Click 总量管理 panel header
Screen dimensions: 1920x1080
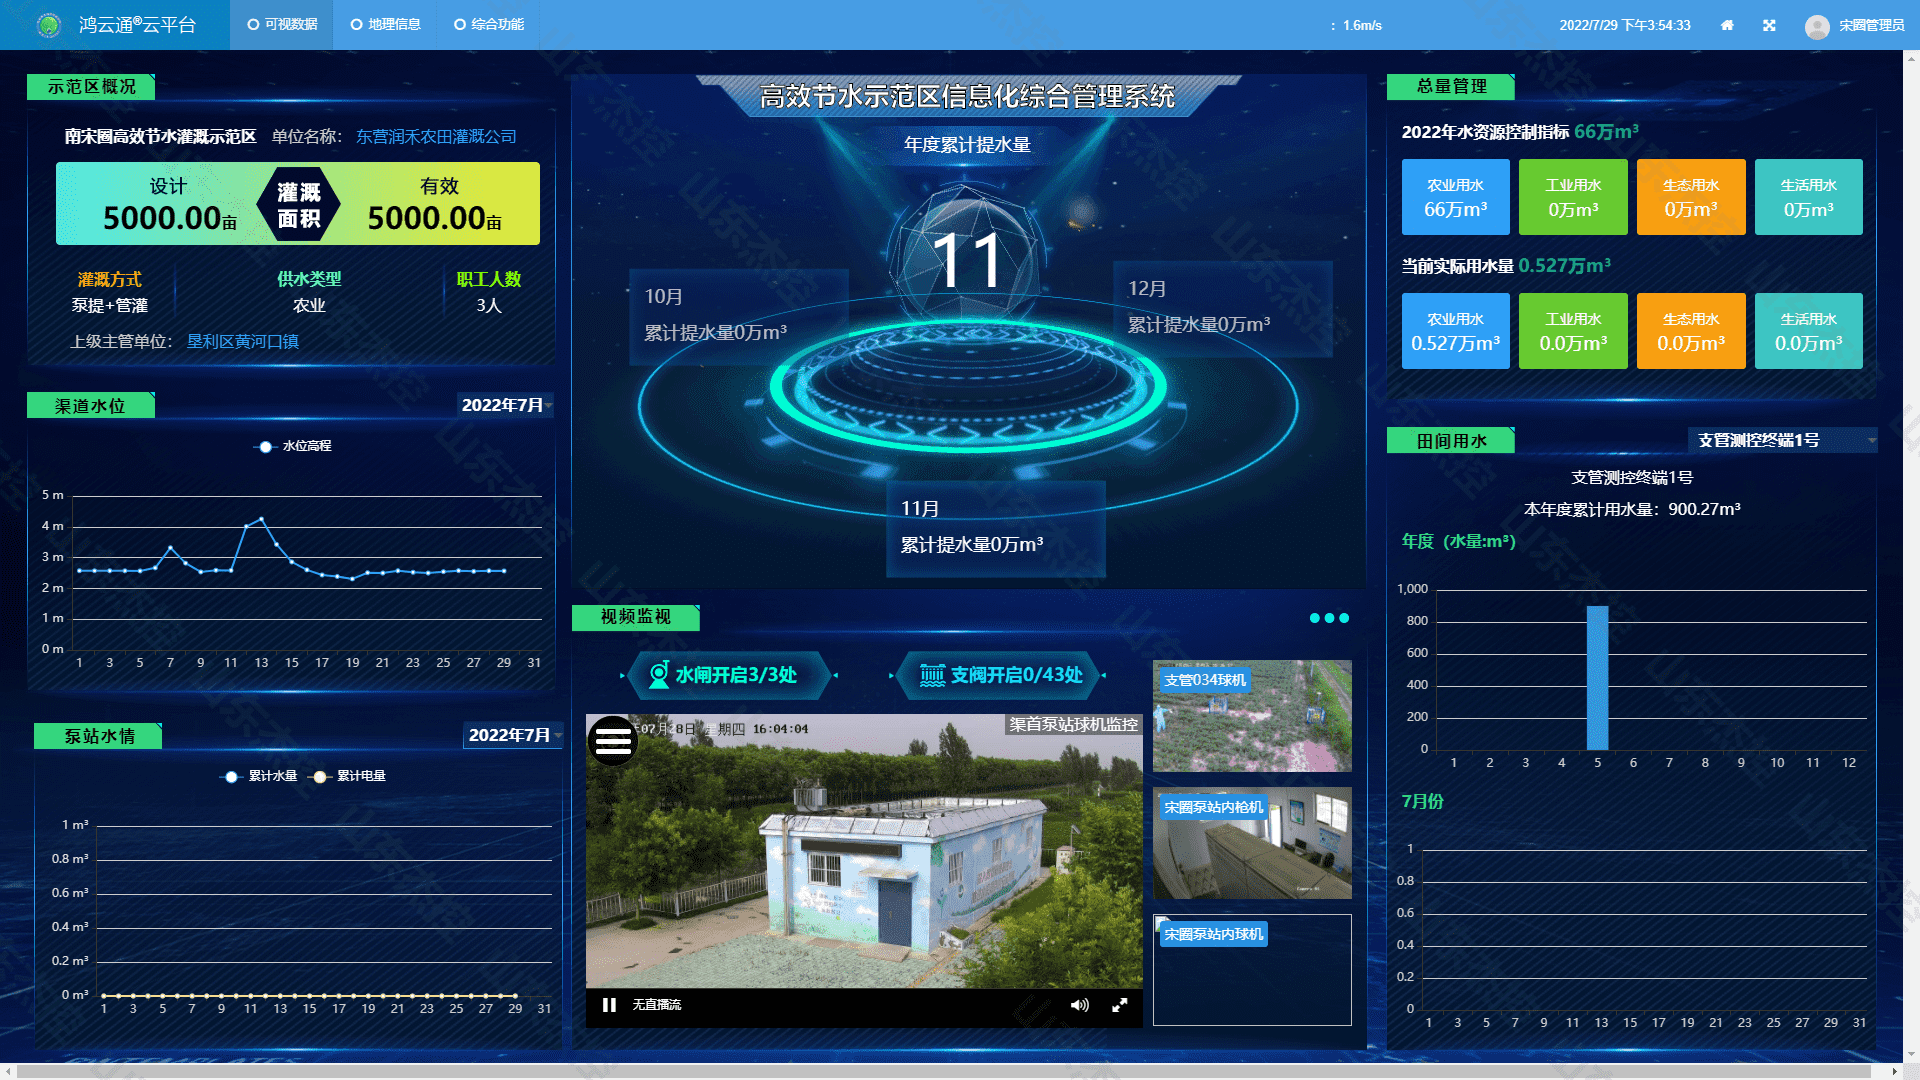point(1451,87)
